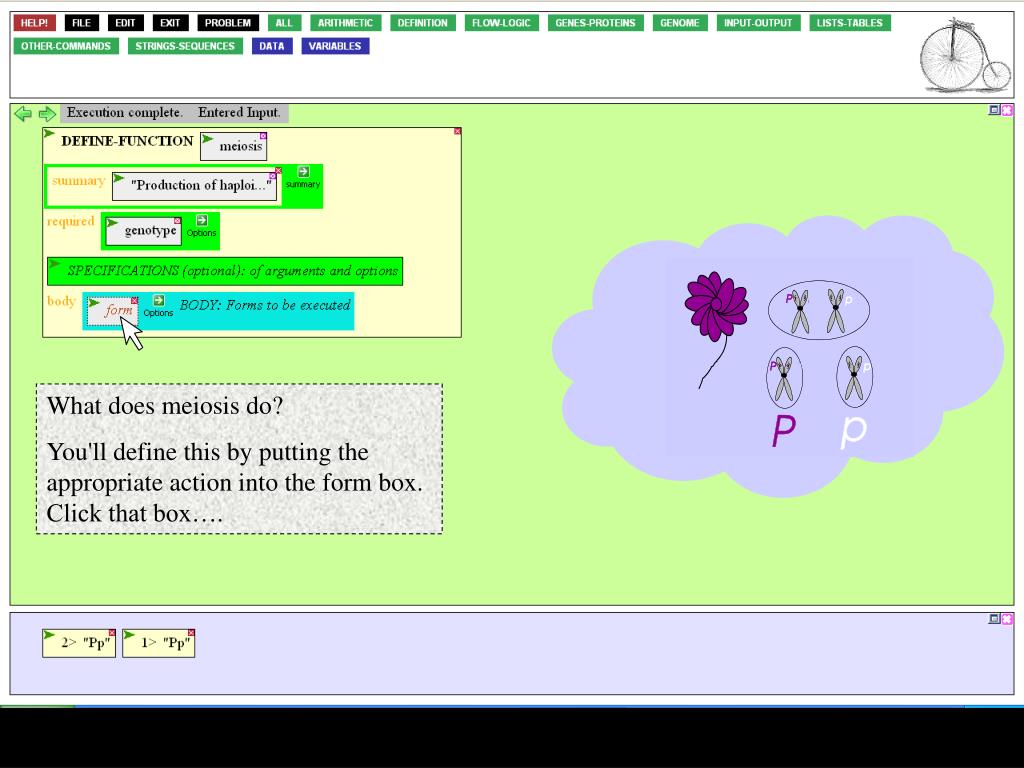Click the "Production of haploi..." summary box
Viewport: 1024px width, 768px height.
coord(197,186)
